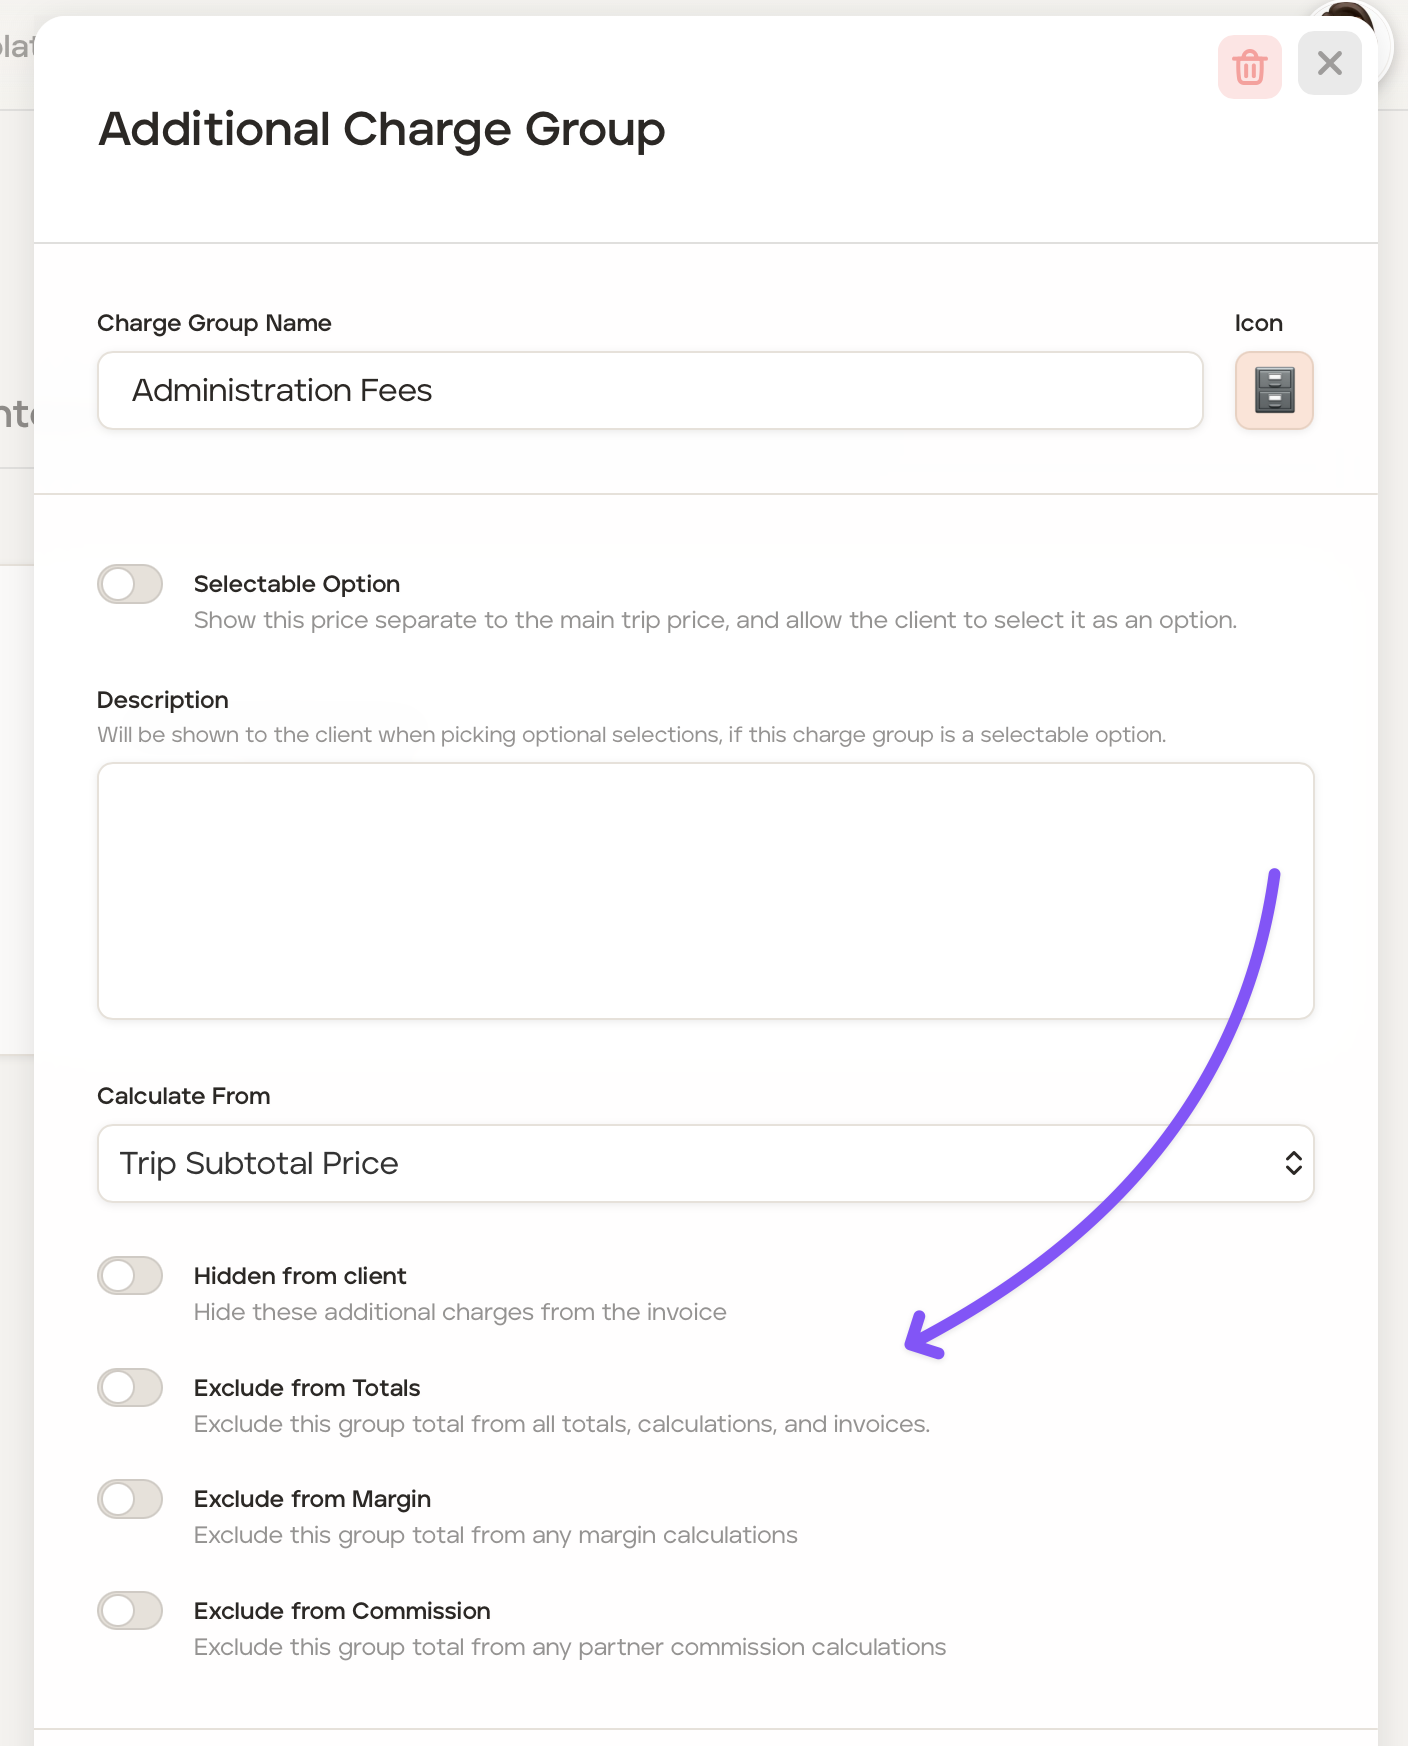
Task: Click the Exclude from Totals label
Action: point(307,1388)
